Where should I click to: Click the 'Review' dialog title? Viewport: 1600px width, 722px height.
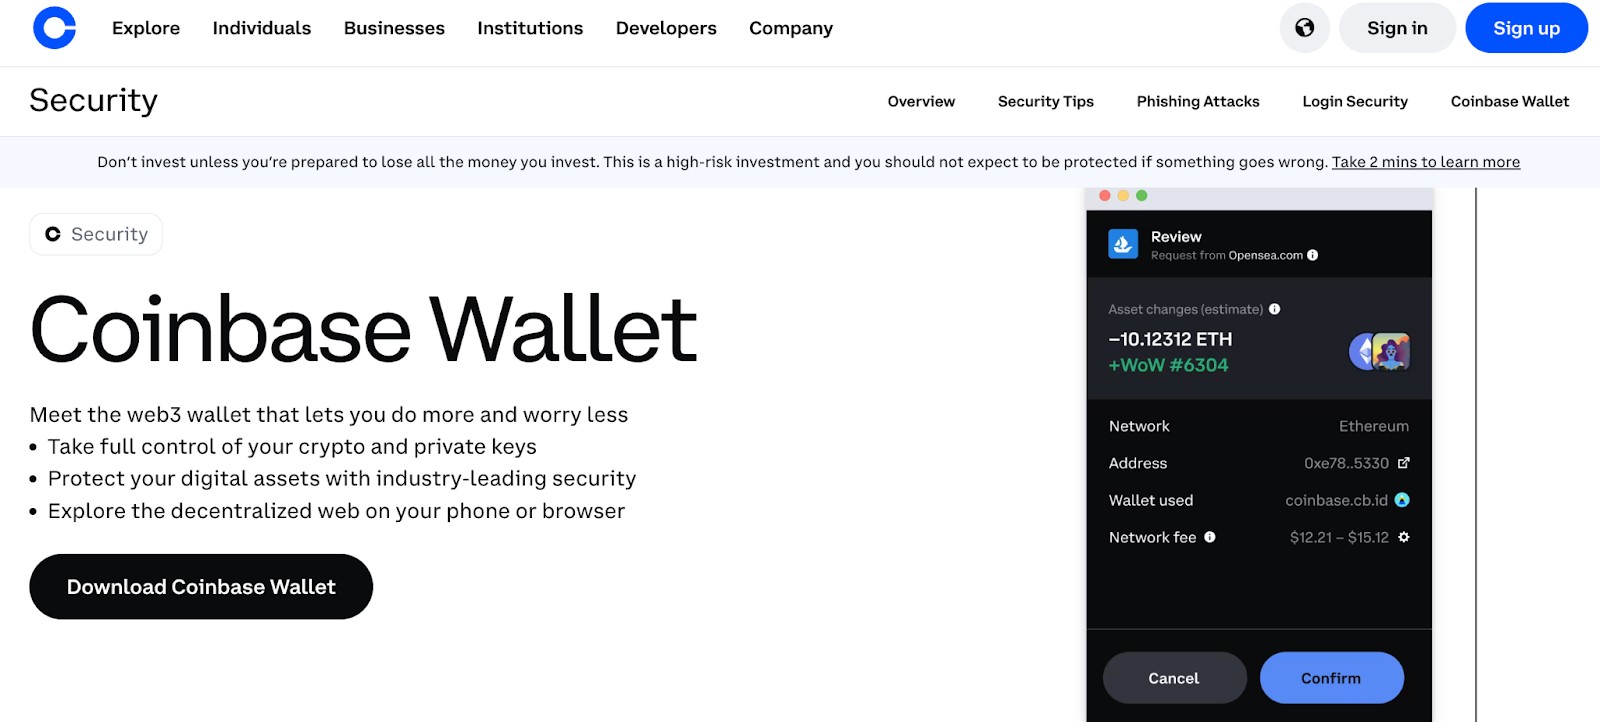coord(1176,237)
